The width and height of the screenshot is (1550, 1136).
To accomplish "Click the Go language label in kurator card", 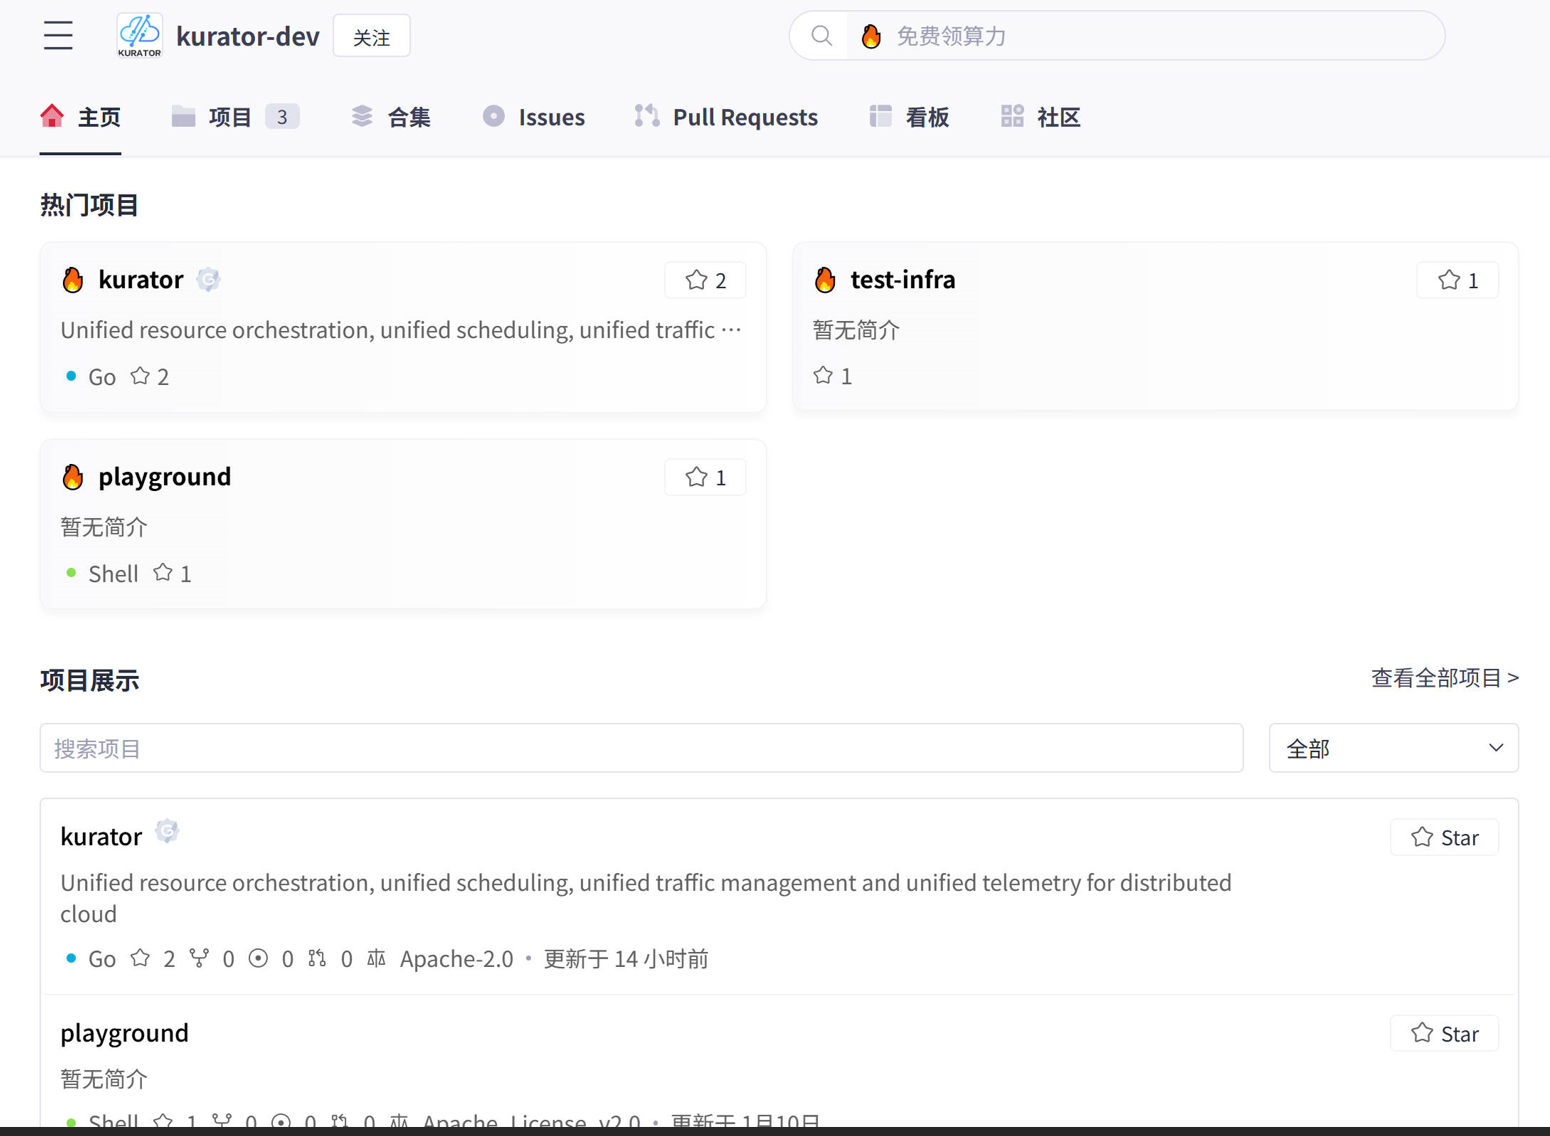I will (102, 377).
